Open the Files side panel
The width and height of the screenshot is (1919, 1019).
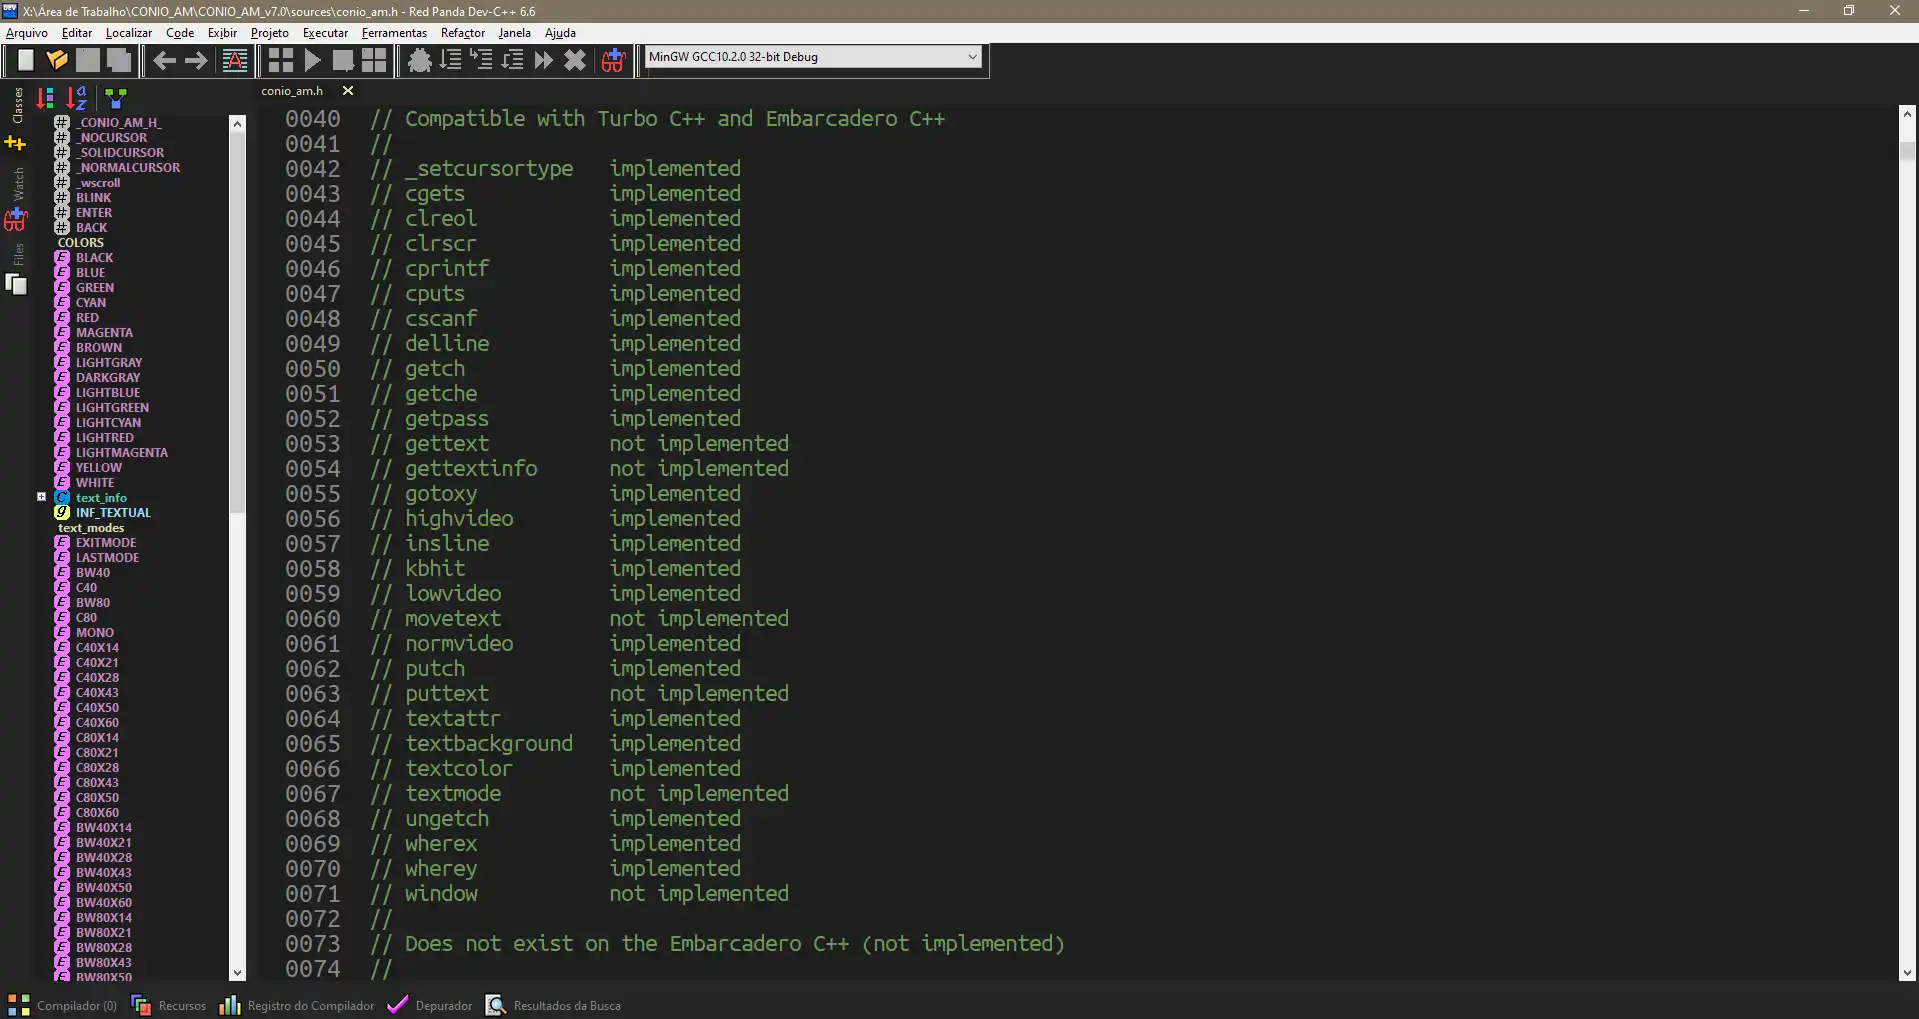pos(17,254)
